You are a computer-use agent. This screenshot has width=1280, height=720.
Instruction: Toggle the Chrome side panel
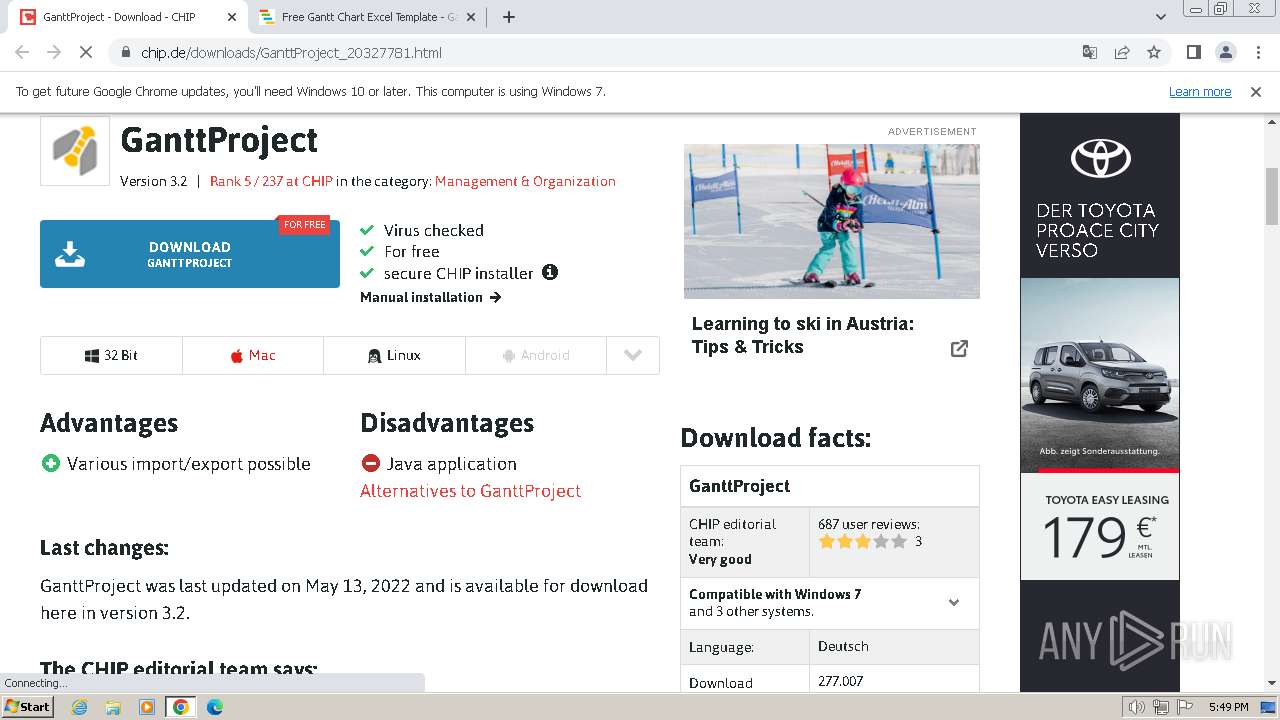1193,52
